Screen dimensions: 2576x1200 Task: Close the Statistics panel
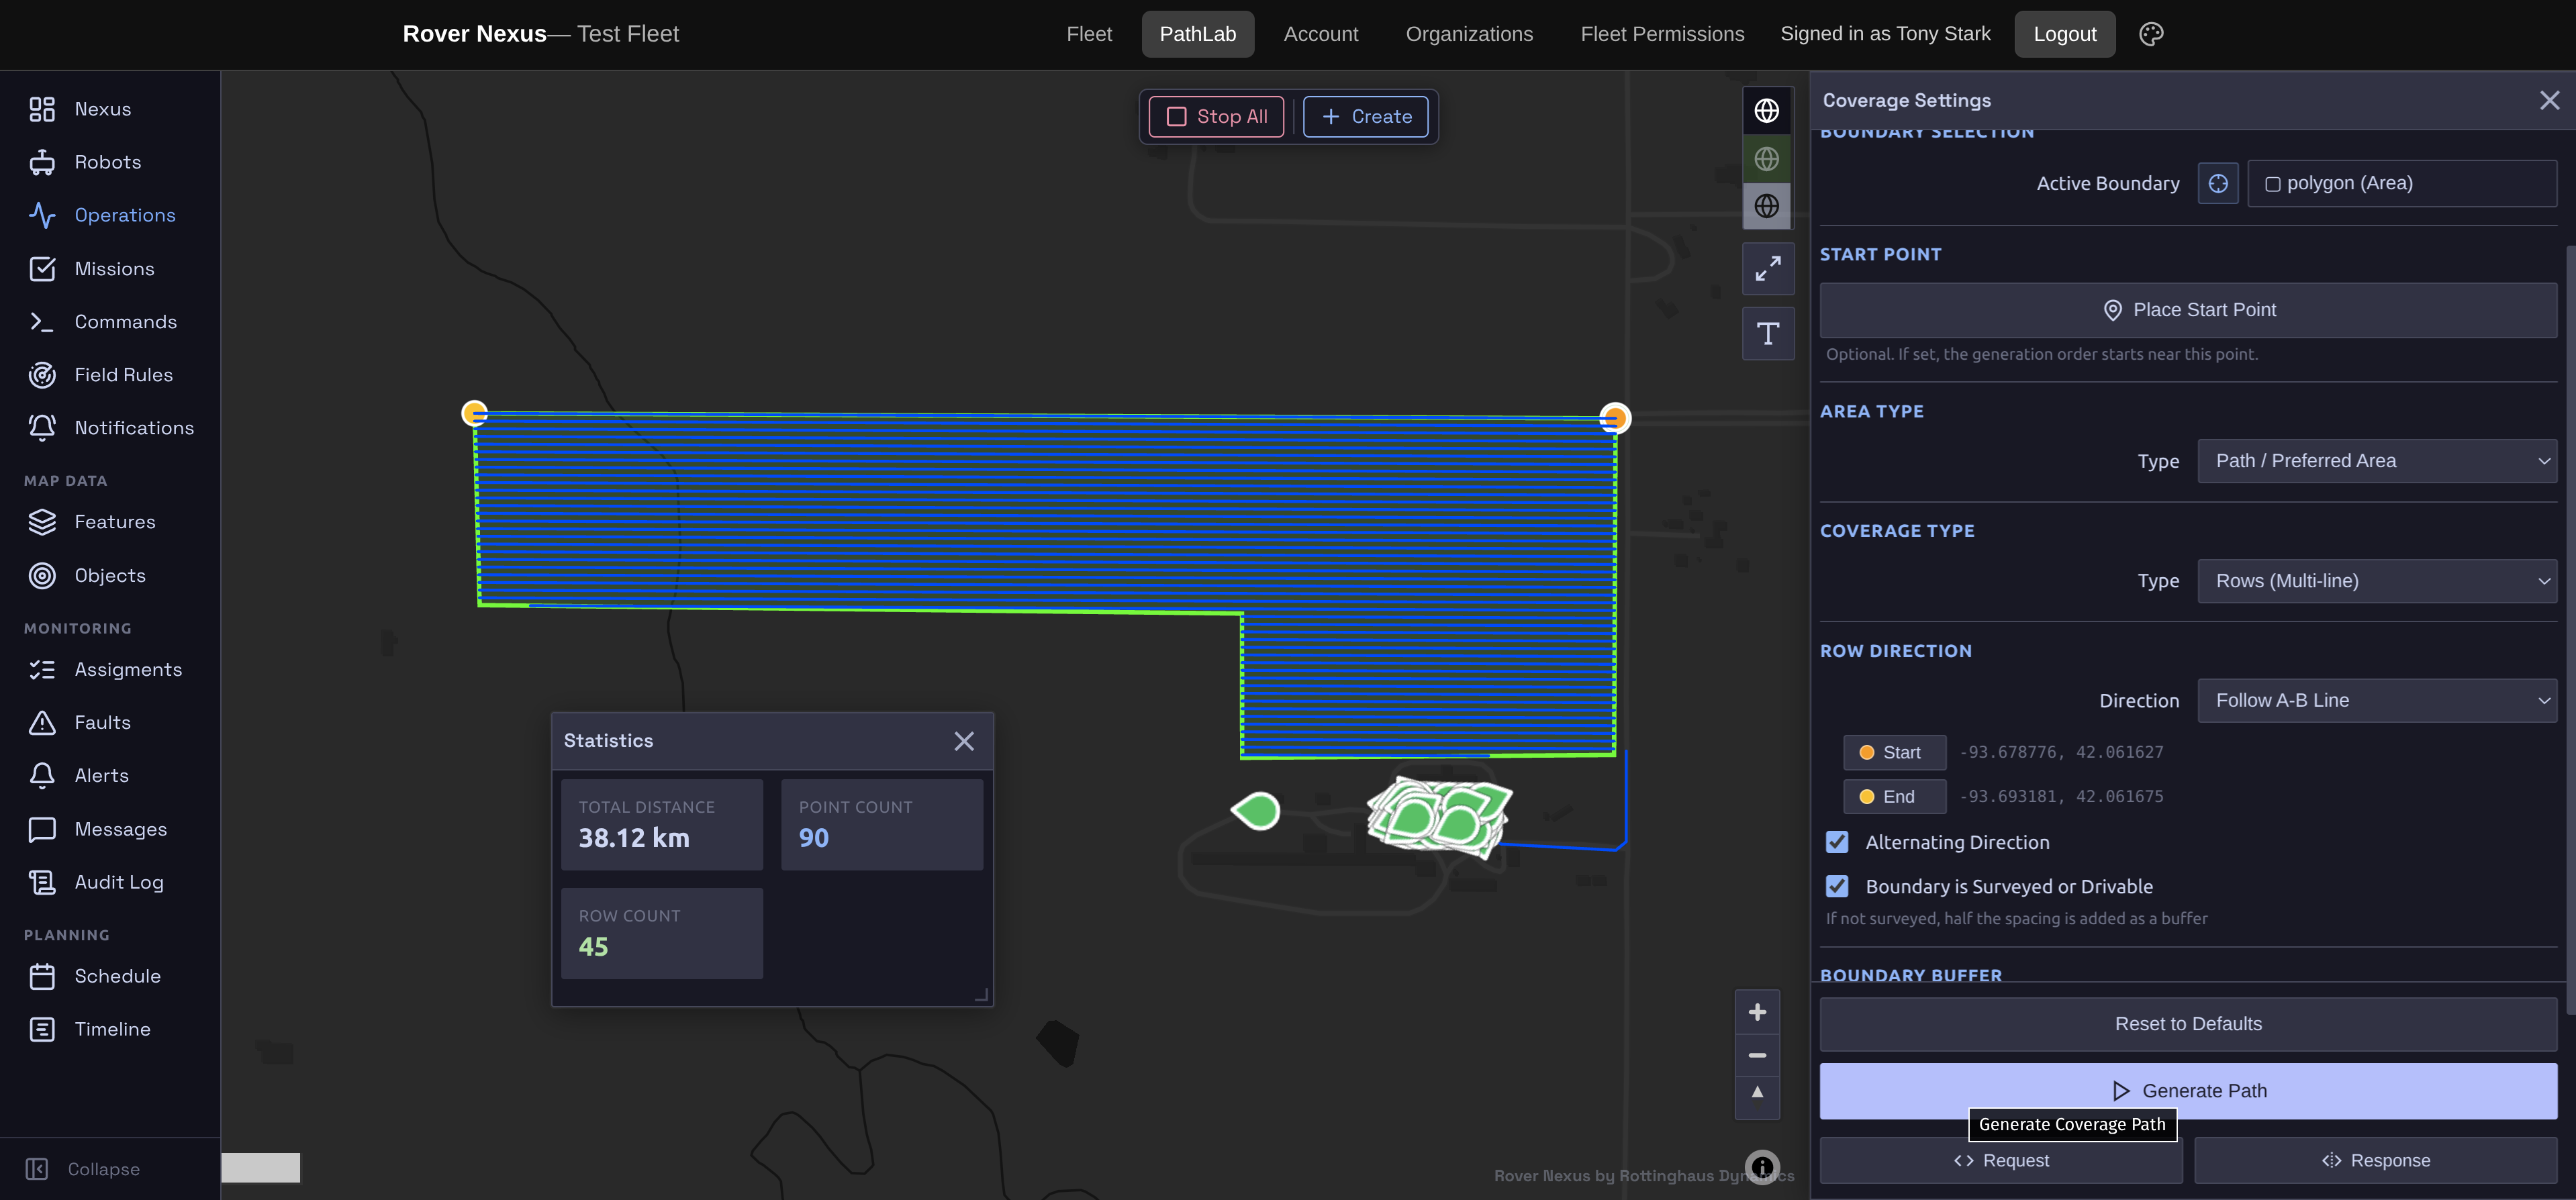point(964,741)
